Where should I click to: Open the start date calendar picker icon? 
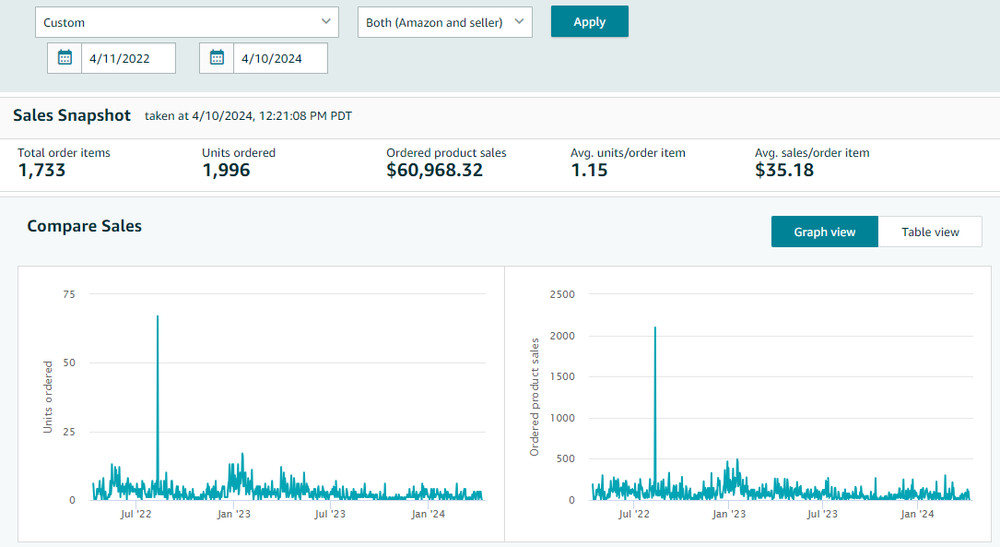point(64,58)
